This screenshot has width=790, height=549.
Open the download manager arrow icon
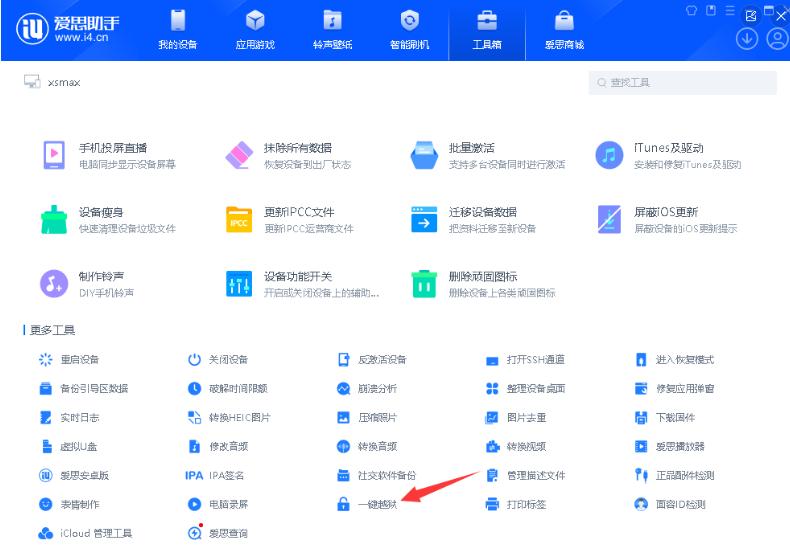747,39
